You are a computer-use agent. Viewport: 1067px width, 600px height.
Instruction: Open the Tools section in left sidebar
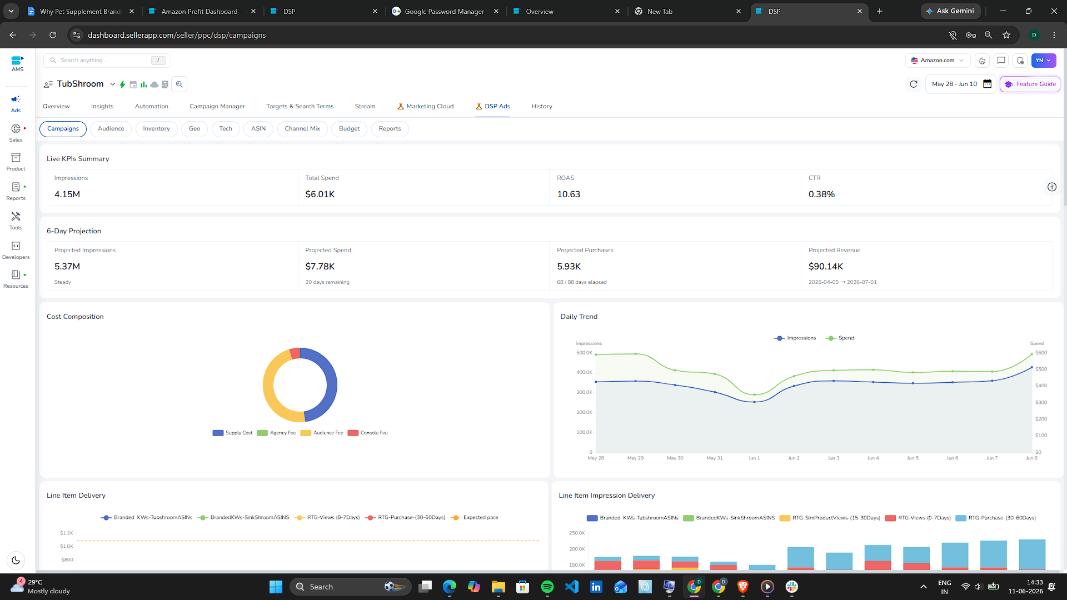(16, 220)
